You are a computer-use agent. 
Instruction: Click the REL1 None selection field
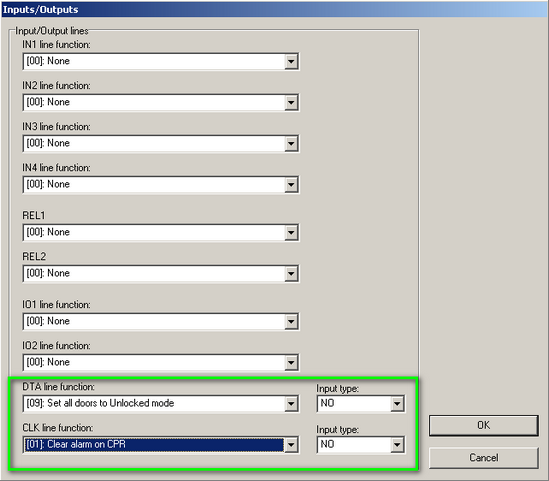click(154, 232)
